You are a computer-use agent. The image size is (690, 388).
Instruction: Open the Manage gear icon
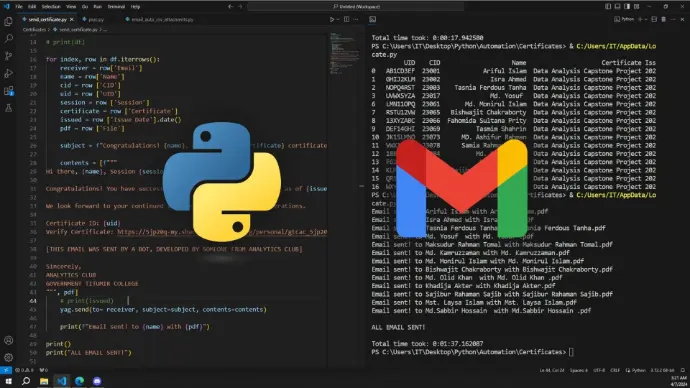[8, 357]
